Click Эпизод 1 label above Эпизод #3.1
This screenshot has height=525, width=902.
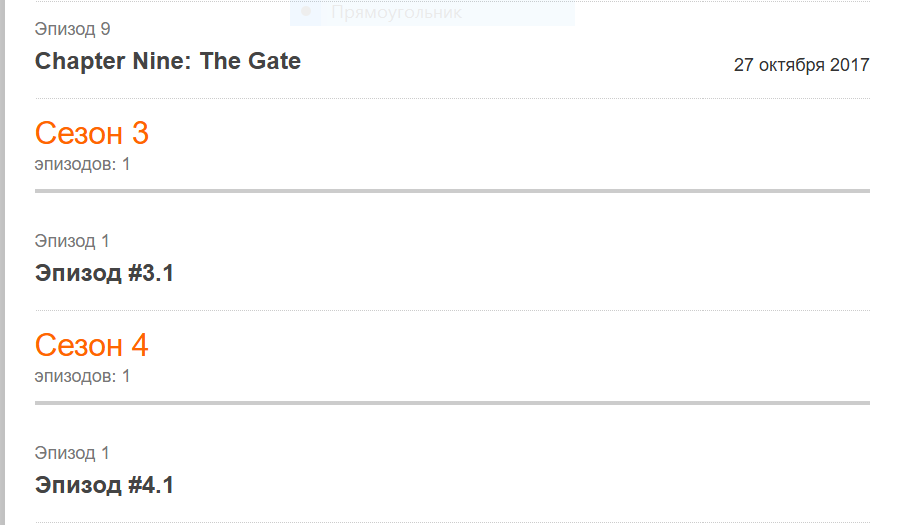pos(72,241)
